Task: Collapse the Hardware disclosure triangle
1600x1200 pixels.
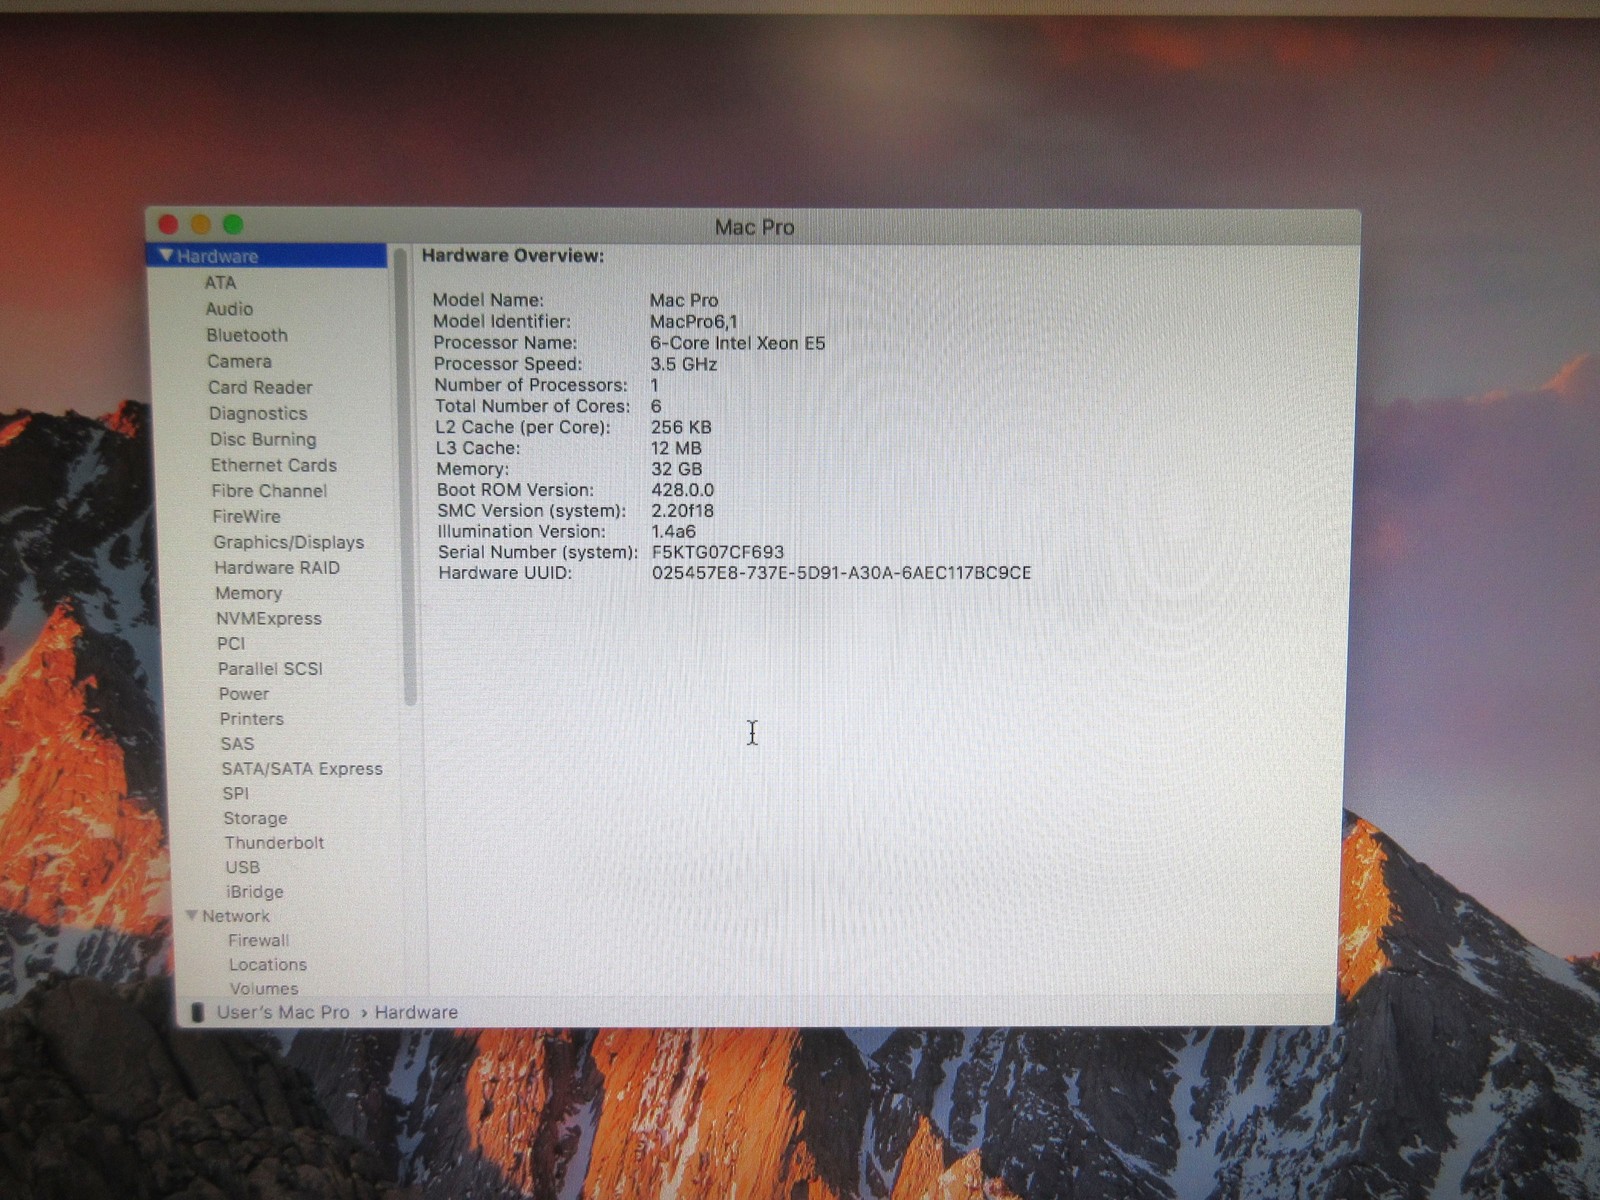Action: click(x=166, y=256)
